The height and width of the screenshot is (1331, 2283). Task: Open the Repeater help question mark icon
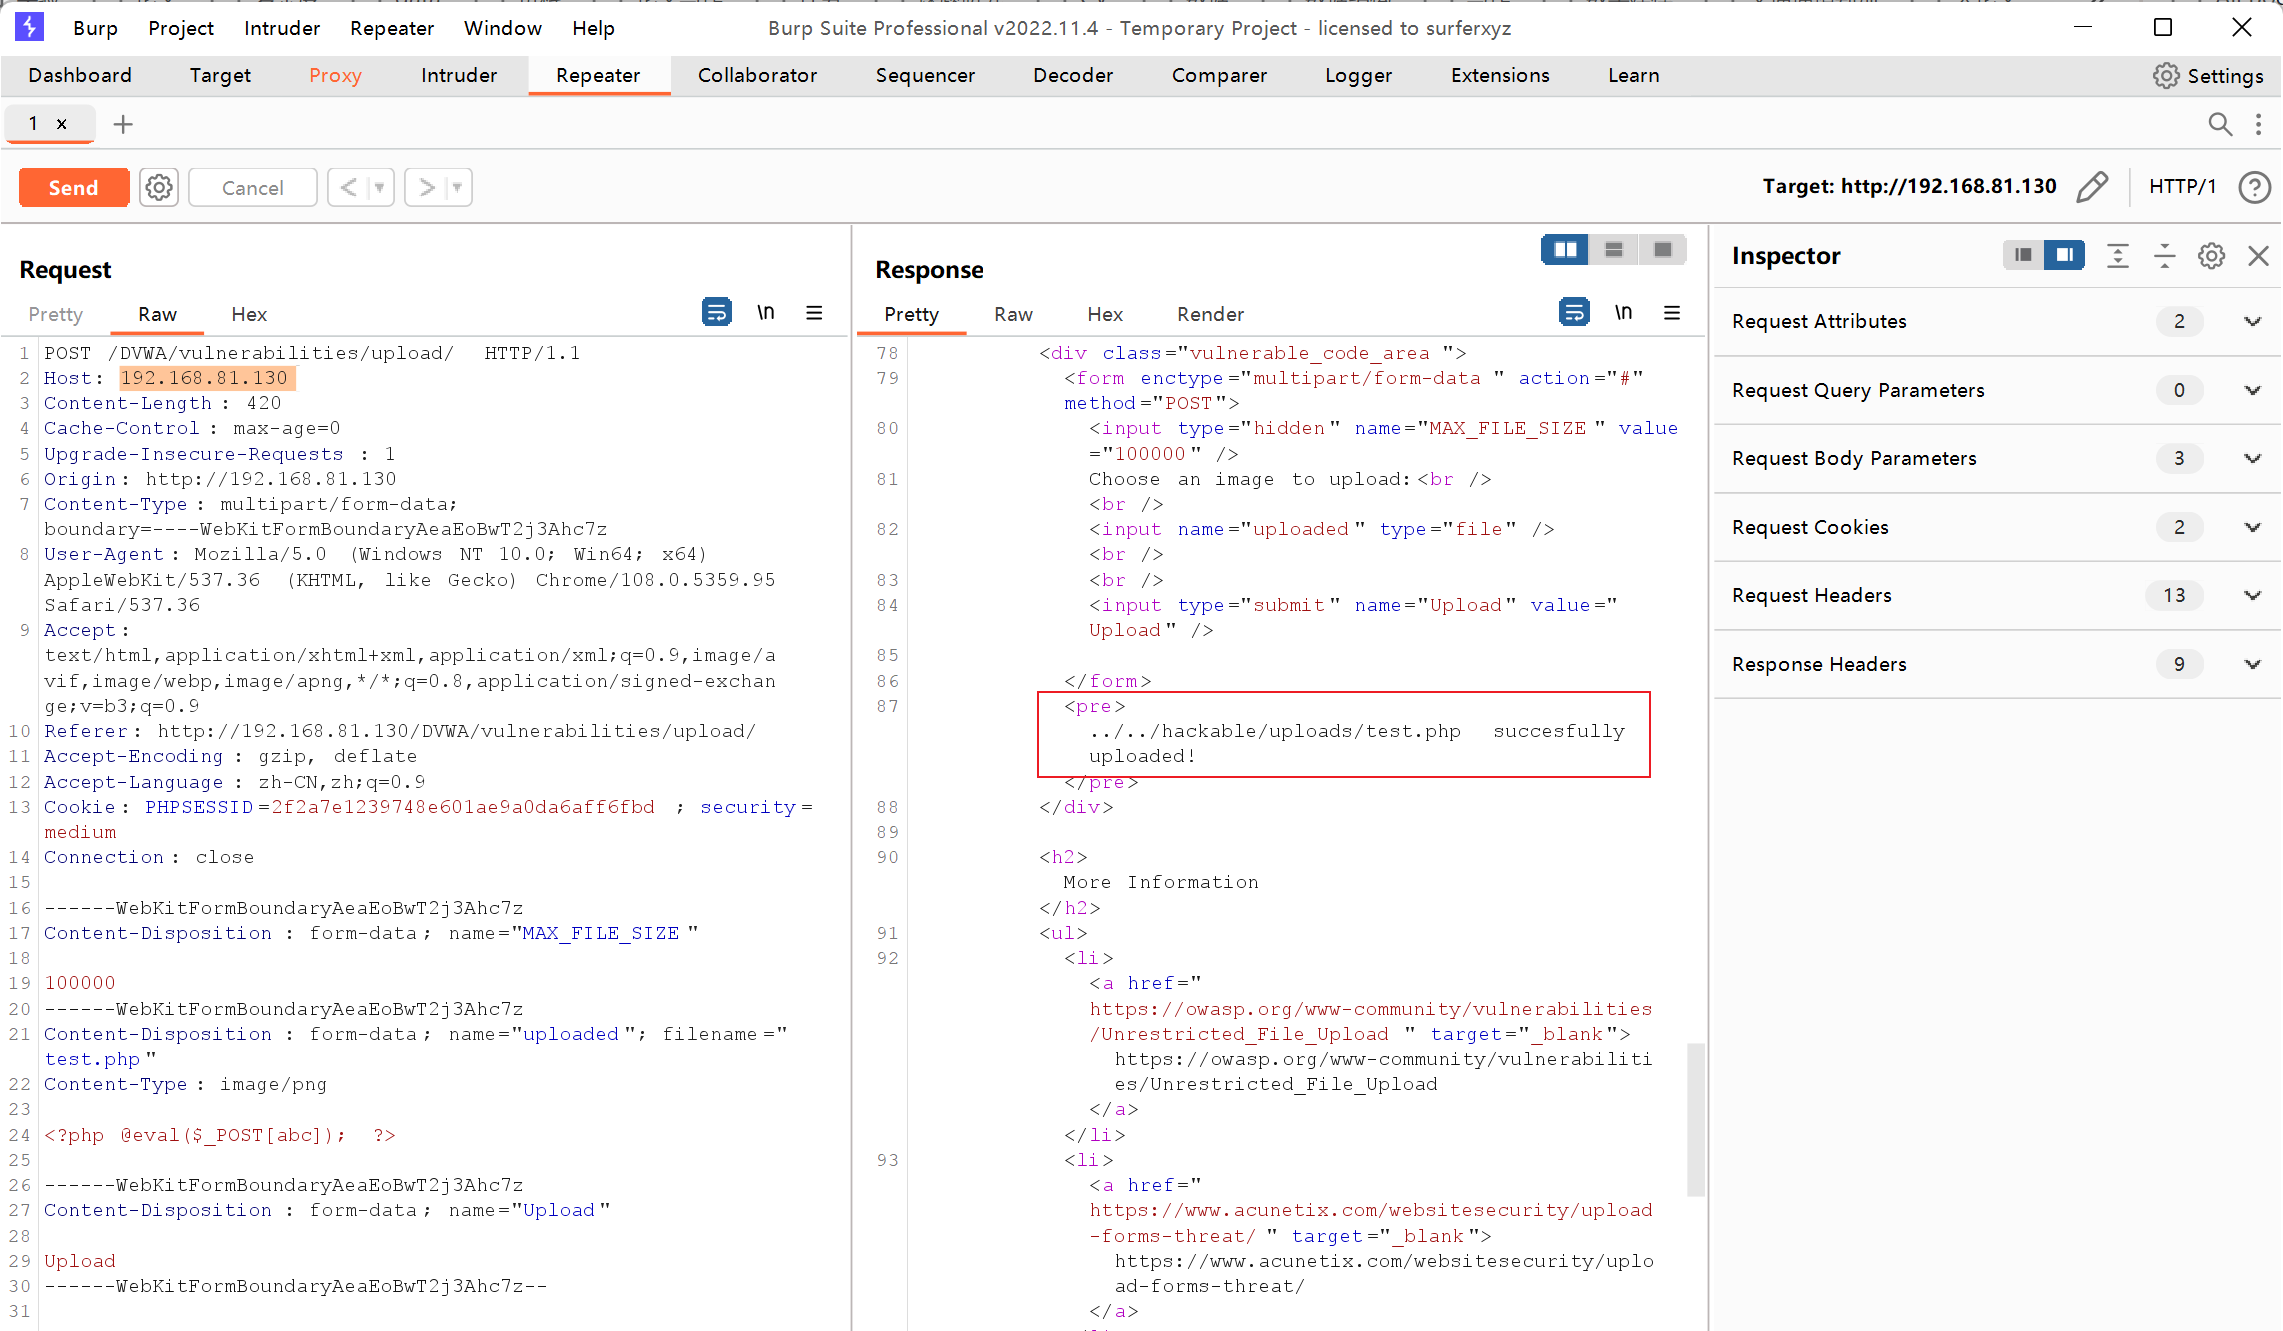[x=2254, y=187]
